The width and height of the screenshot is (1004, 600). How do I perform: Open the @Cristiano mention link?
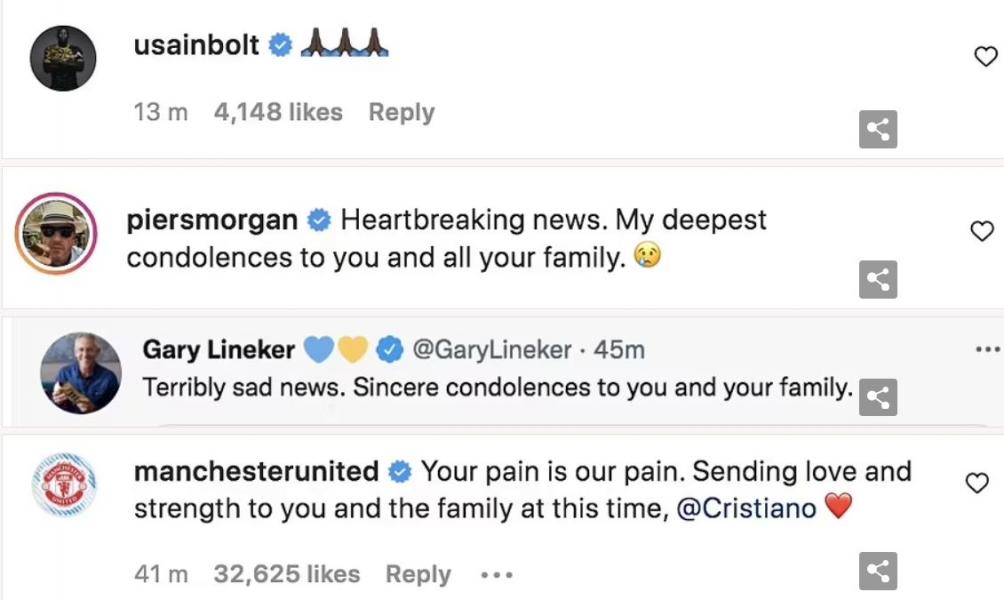(x=746, y=508)
